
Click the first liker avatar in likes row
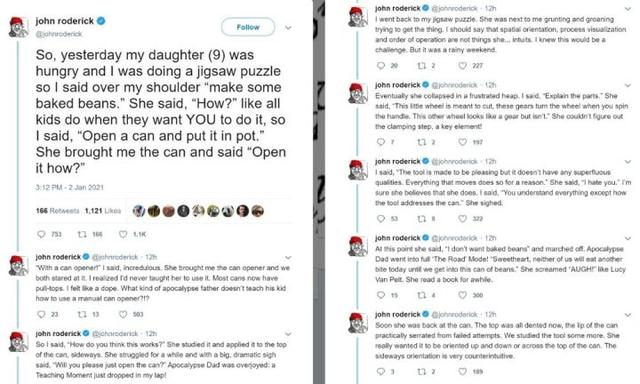(139, 211)
